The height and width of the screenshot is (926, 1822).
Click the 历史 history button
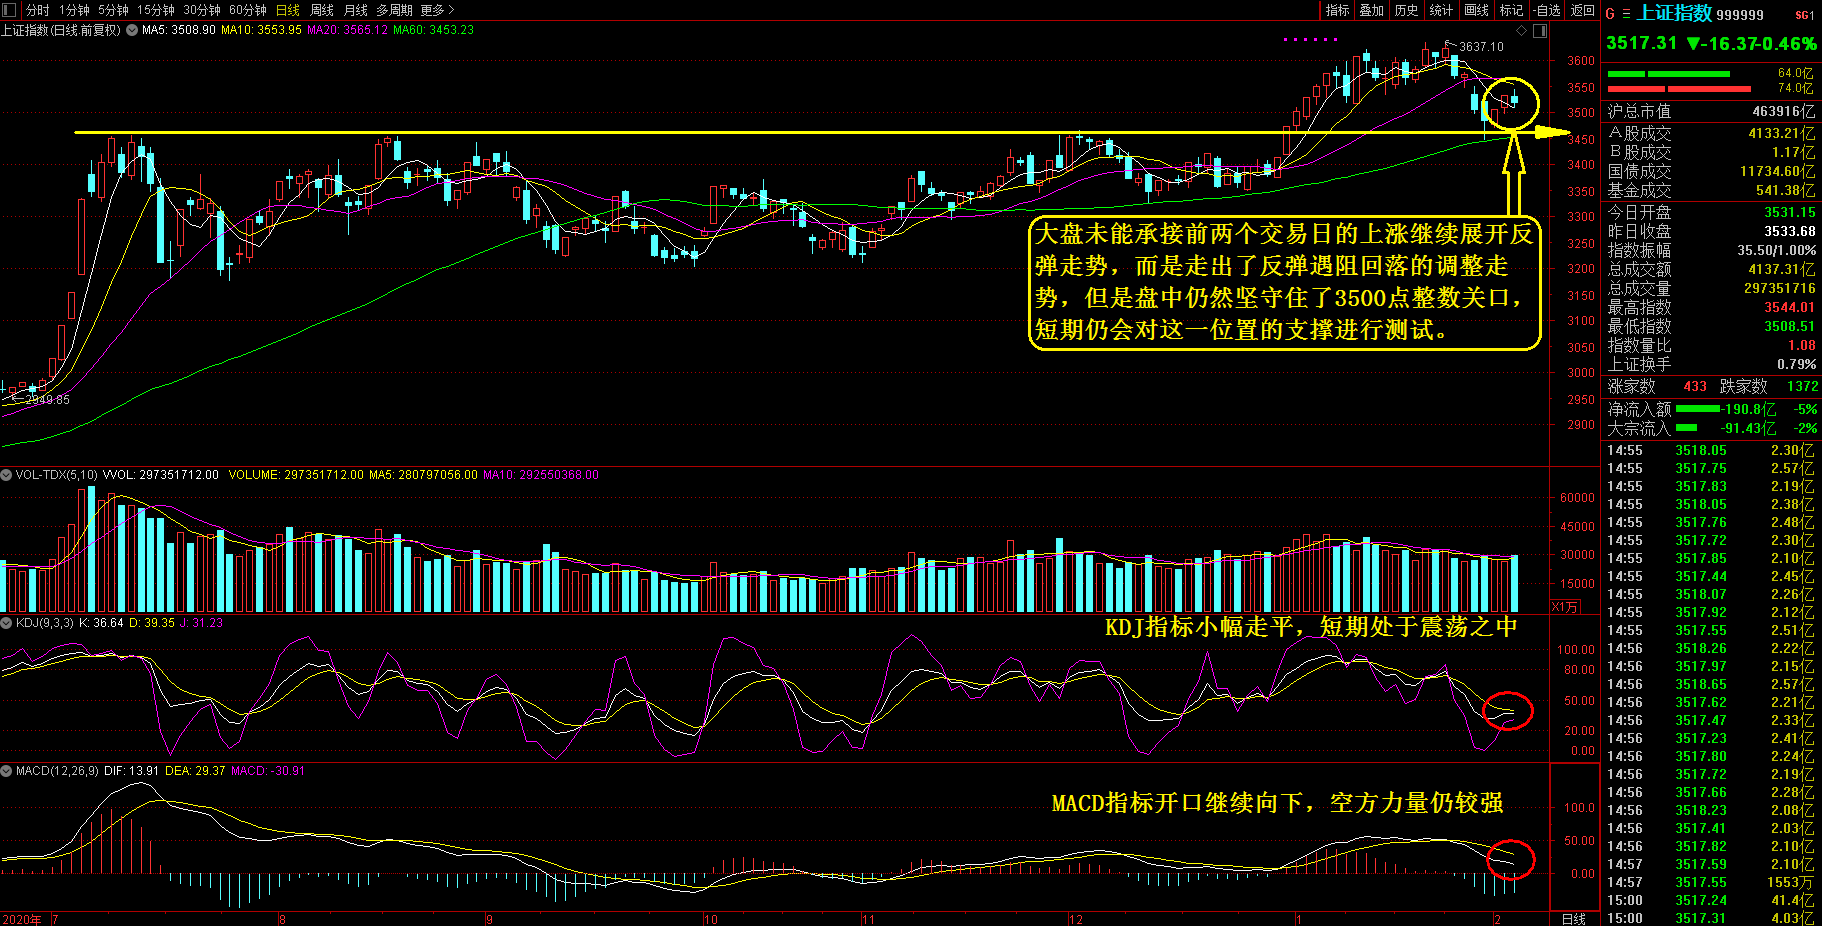[1407, 10]
